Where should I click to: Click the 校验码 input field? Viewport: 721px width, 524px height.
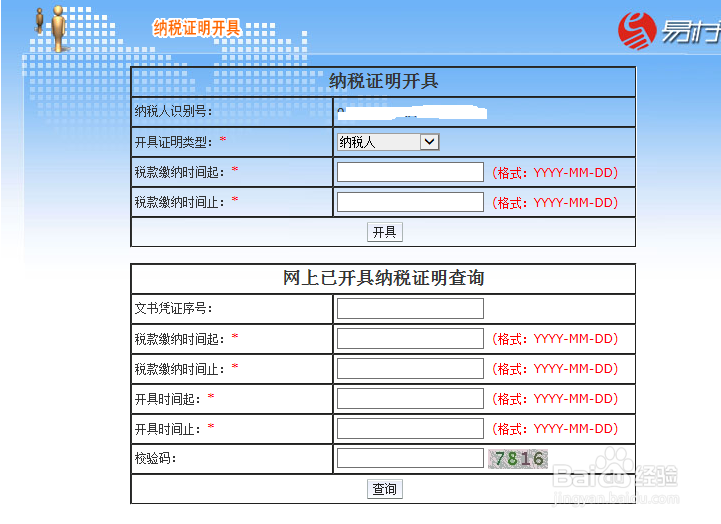pyautogui.click(x=410, y=458)
